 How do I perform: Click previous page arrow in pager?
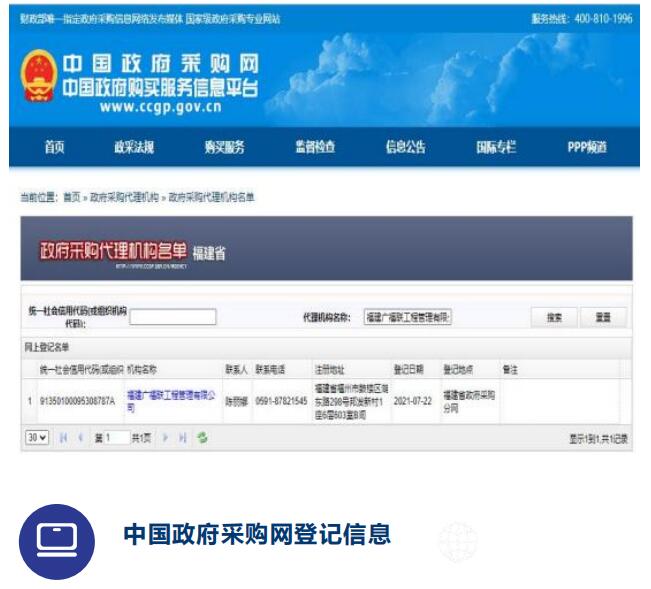tap(81, 438)
